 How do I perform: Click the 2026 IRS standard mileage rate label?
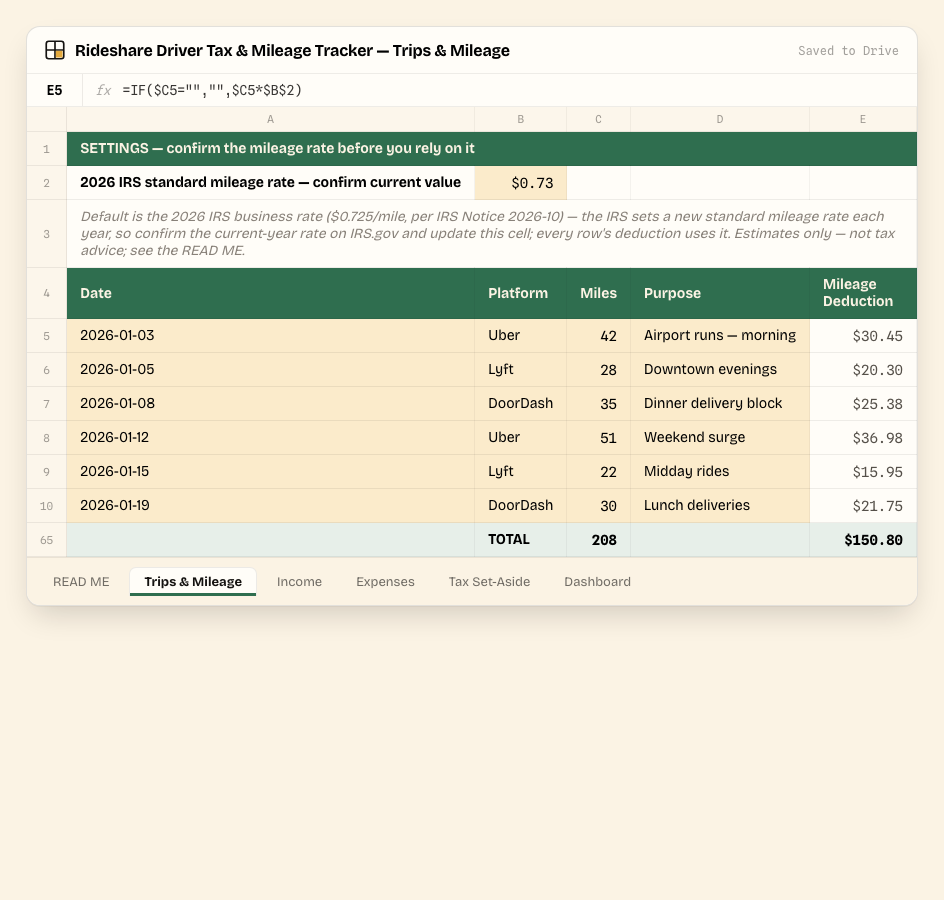coord(270,182)
